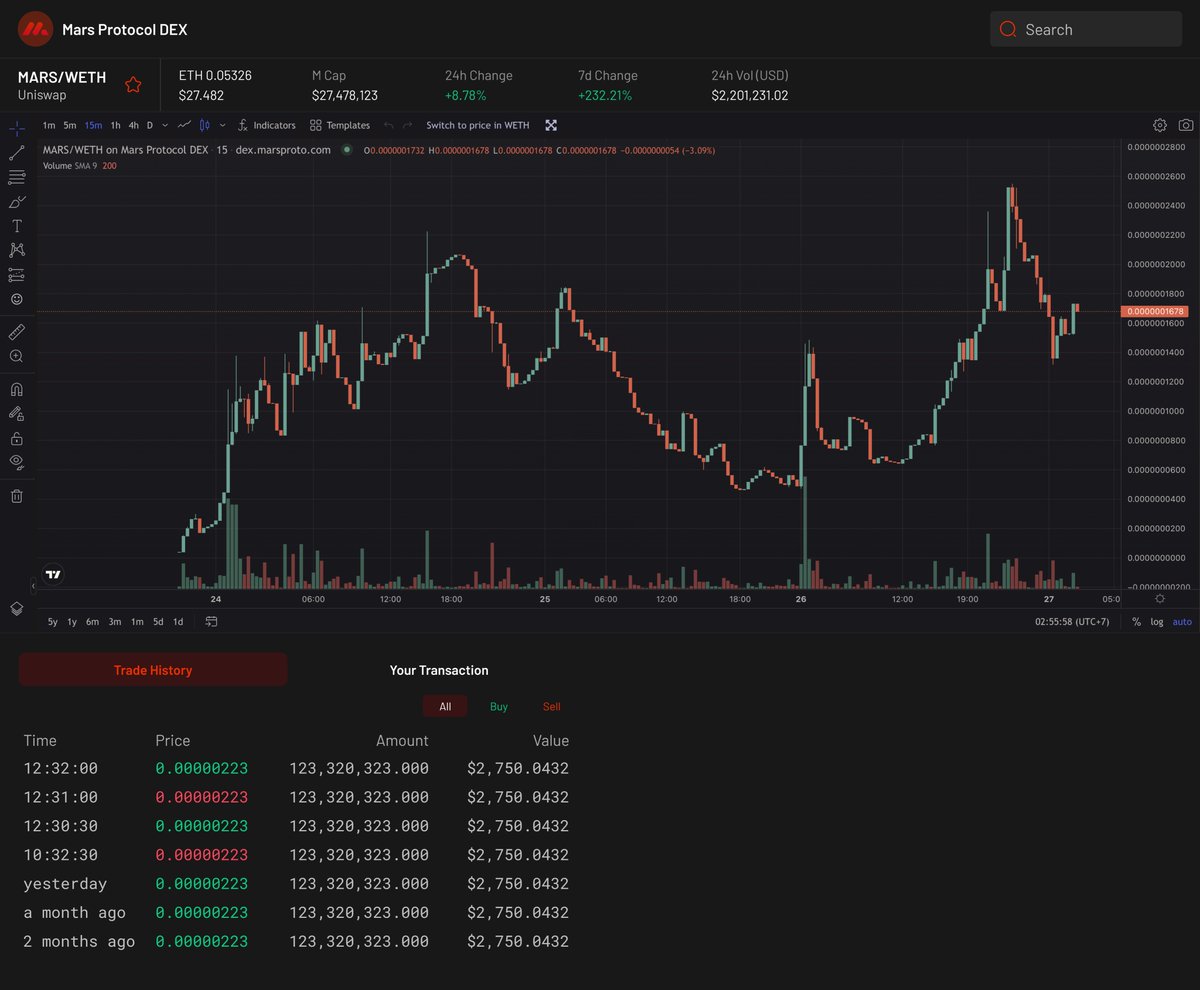Expand the timeframe dropdown arrow

[165, 125]
